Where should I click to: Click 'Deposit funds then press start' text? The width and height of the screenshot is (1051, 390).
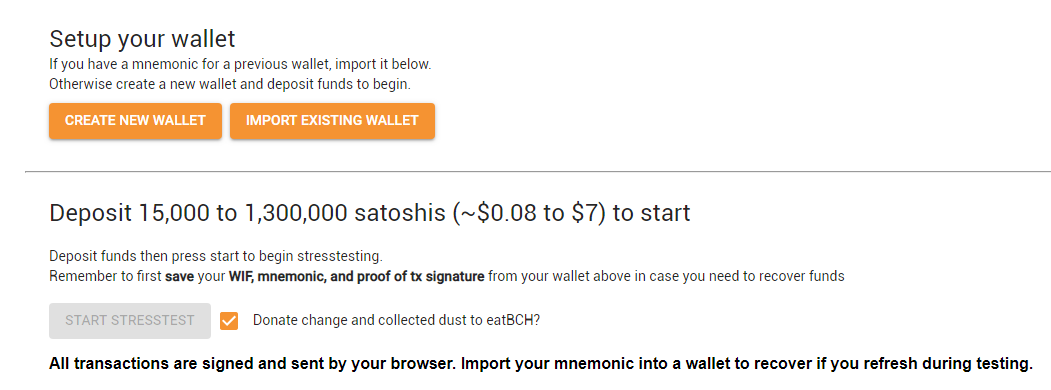pyautogui.click(x=216, y=257)
